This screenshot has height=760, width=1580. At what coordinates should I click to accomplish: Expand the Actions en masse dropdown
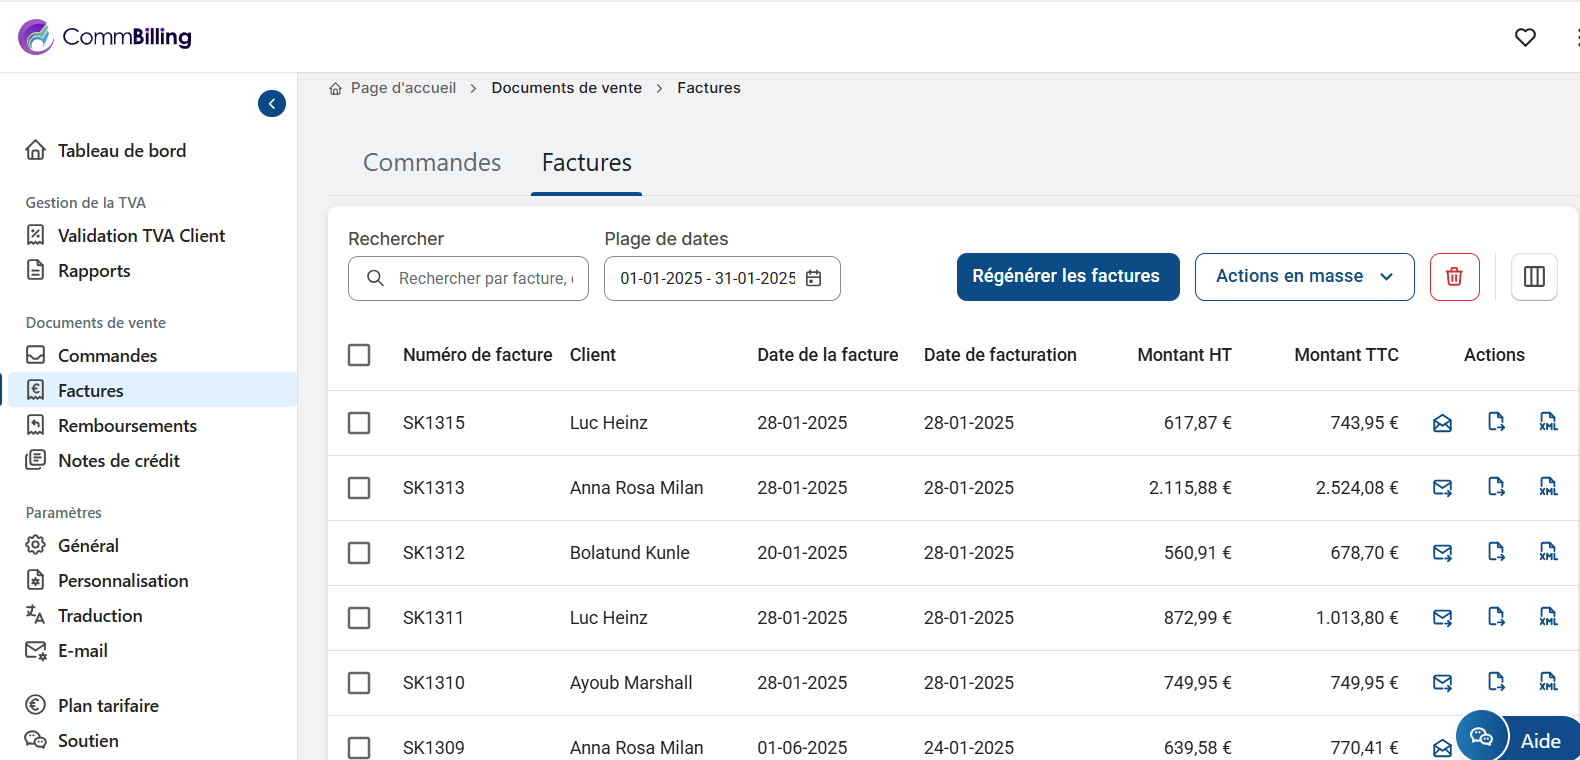point(1304,277)
